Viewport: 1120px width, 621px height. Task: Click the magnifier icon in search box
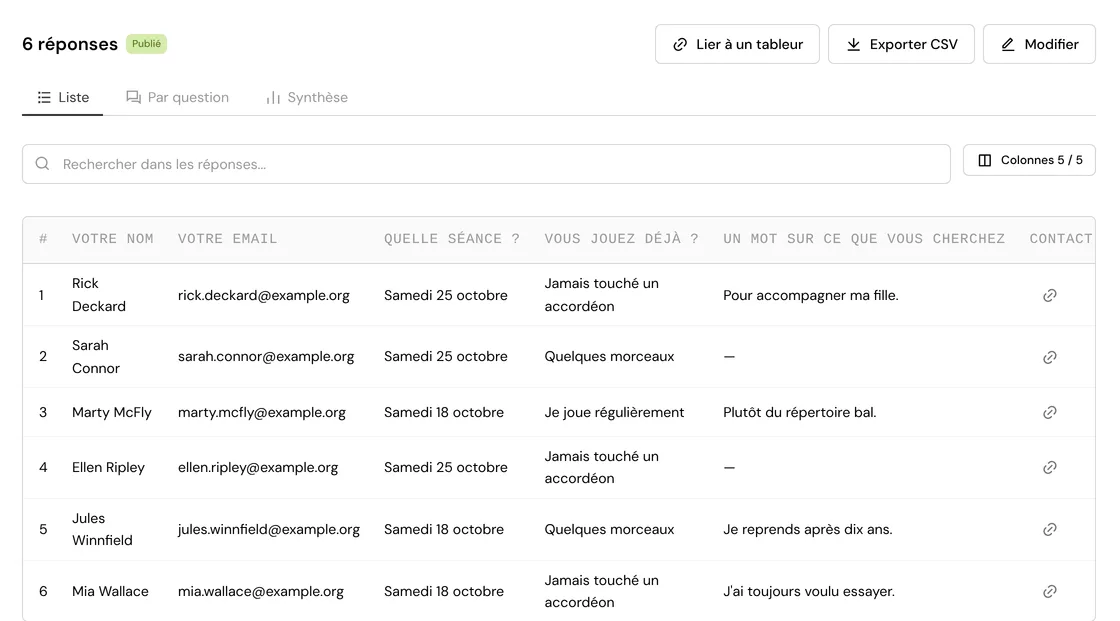click(x=42, y=164)
